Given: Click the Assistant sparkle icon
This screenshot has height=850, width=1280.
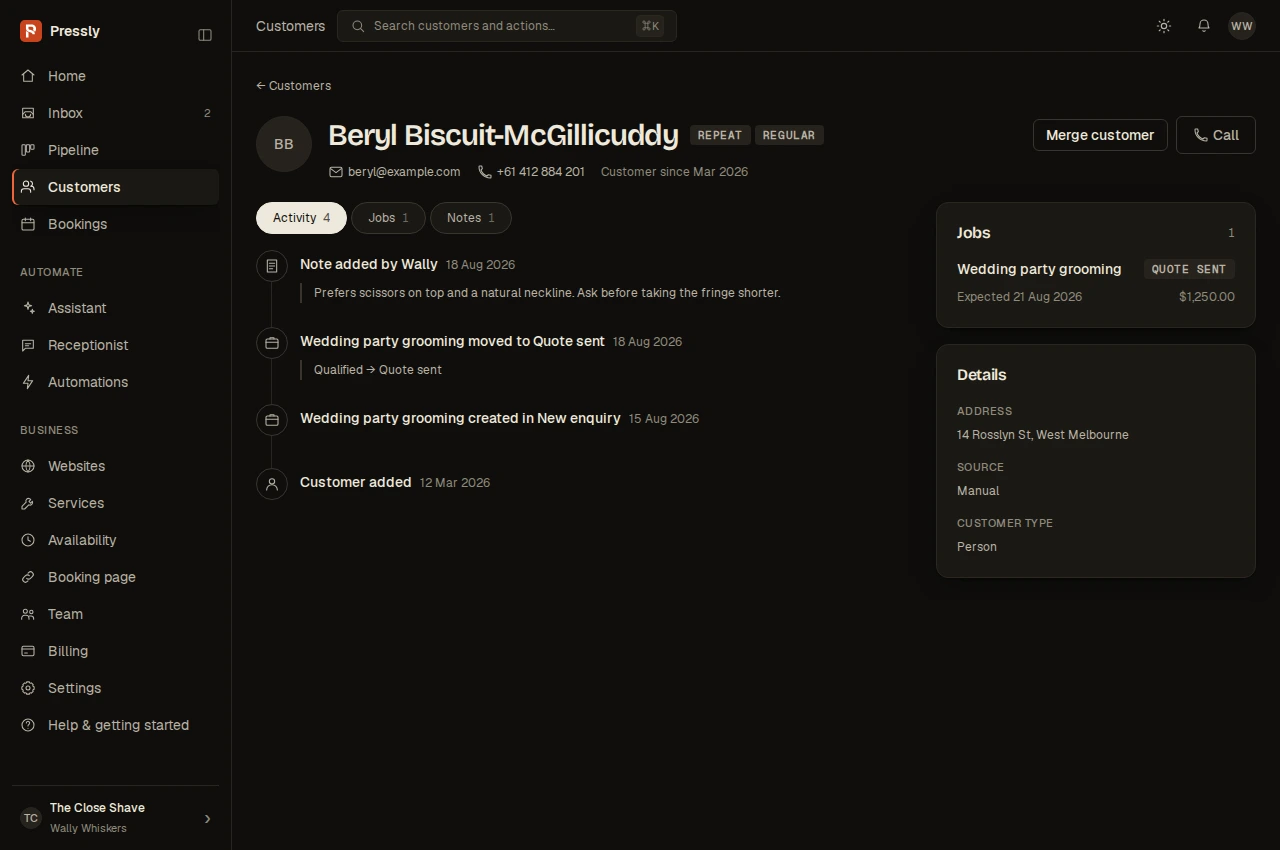Looking at the screenshot, I should coord(28,308).
